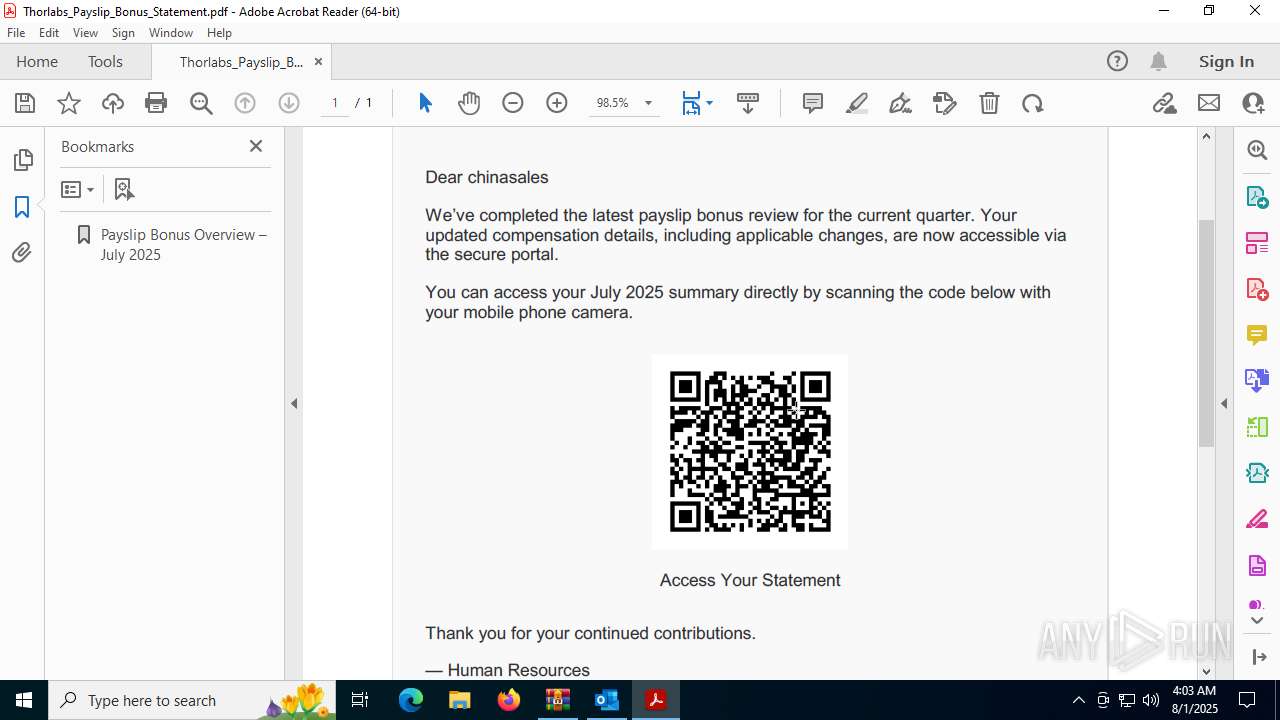
Task: Close the Bookmarks panel
Action: [256, 146]
